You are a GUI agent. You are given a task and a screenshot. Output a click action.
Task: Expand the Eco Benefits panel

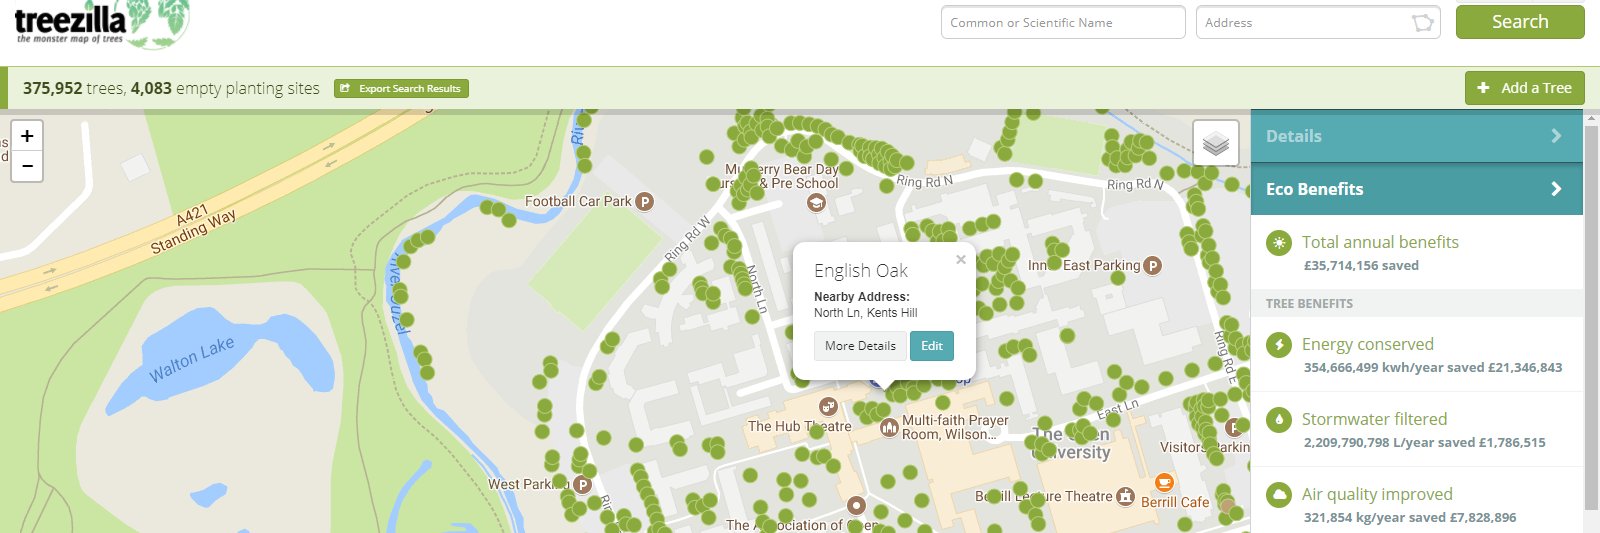(x=1417, y=189)
